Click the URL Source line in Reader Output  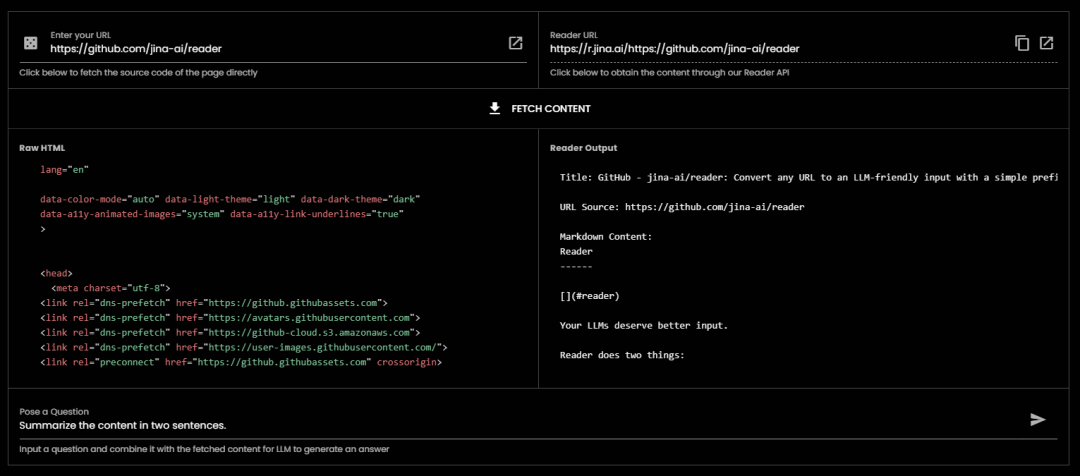coord(682,207)
